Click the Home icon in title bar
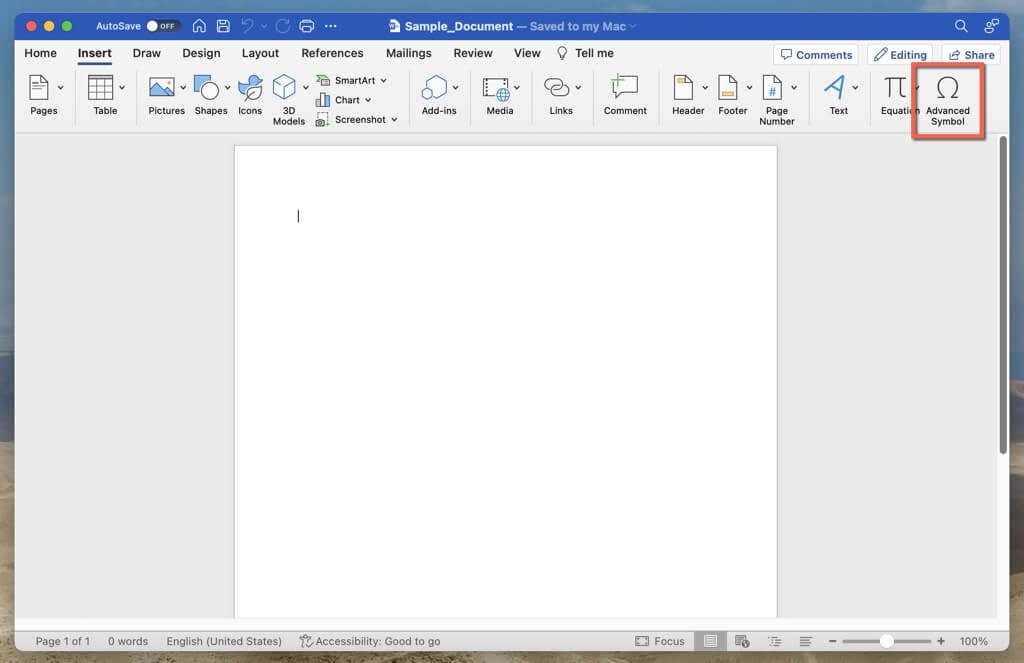1024x663 pixels. pyautogui.click(x=199, y=26)
